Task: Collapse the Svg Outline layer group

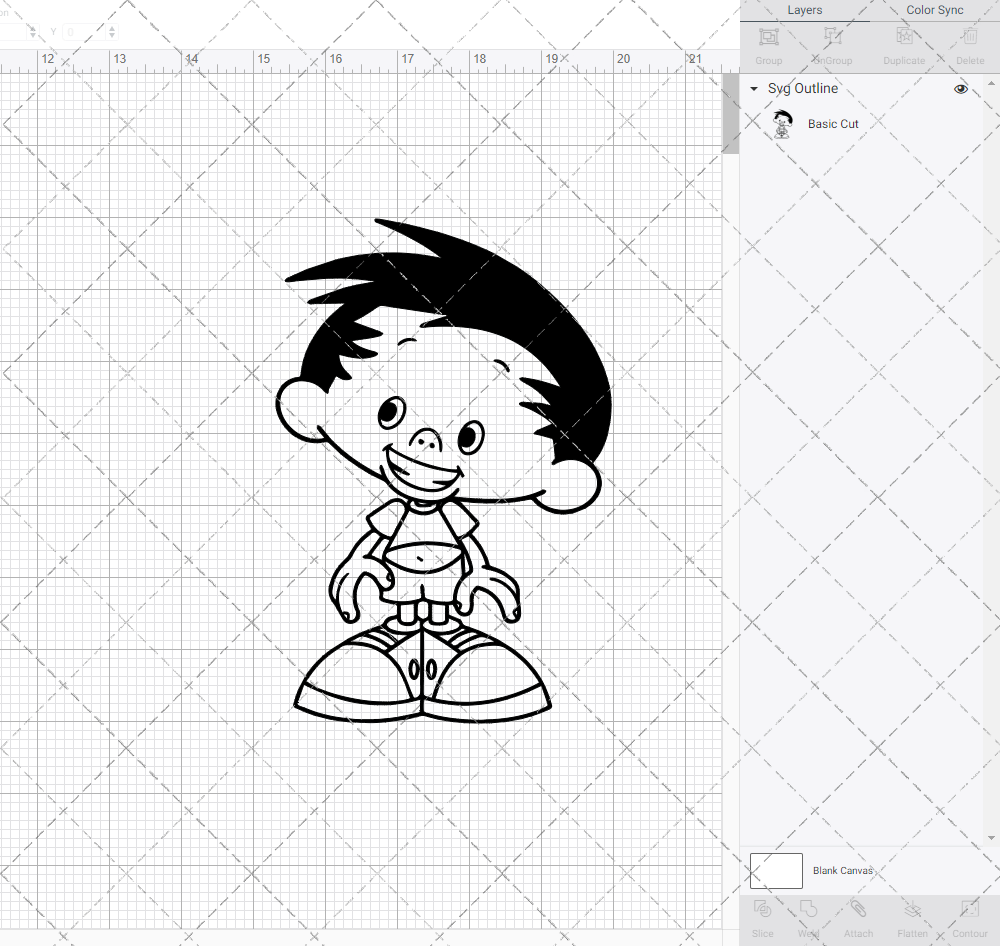Action: tap(754, 89)
